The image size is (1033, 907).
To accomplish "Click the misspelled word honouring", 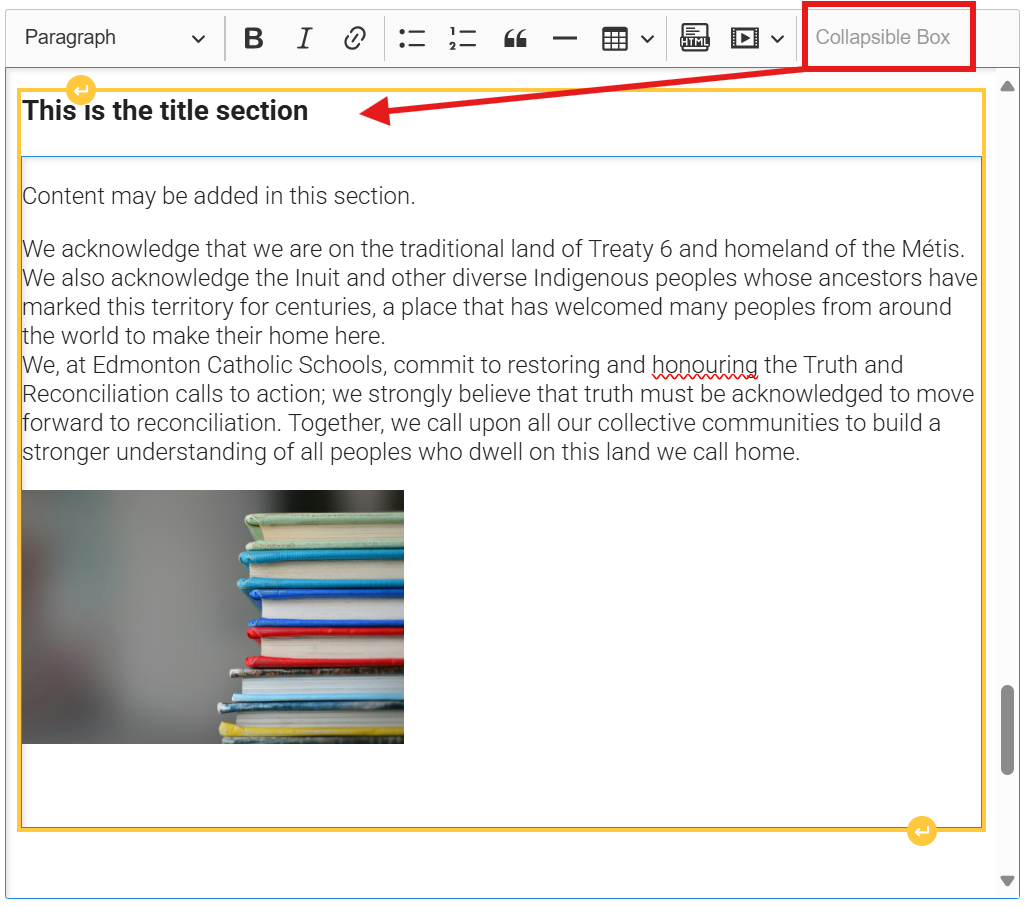I will click(x=703, y=364).
